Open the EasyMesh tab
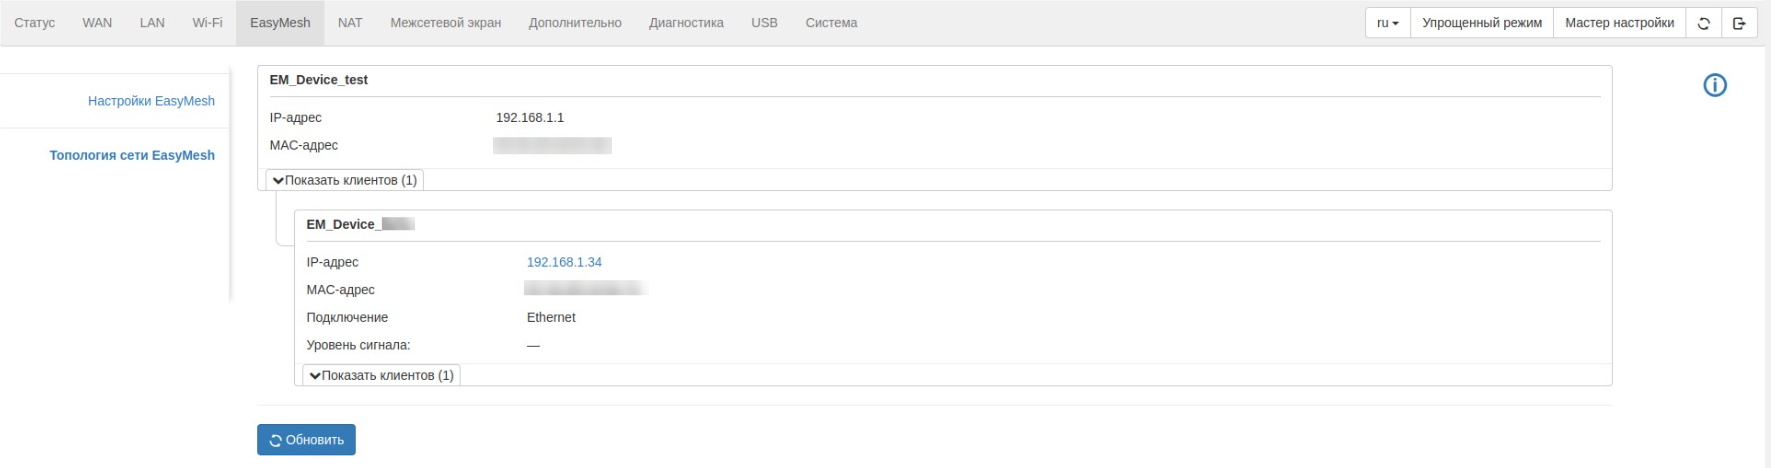 [x=280, y=23]
